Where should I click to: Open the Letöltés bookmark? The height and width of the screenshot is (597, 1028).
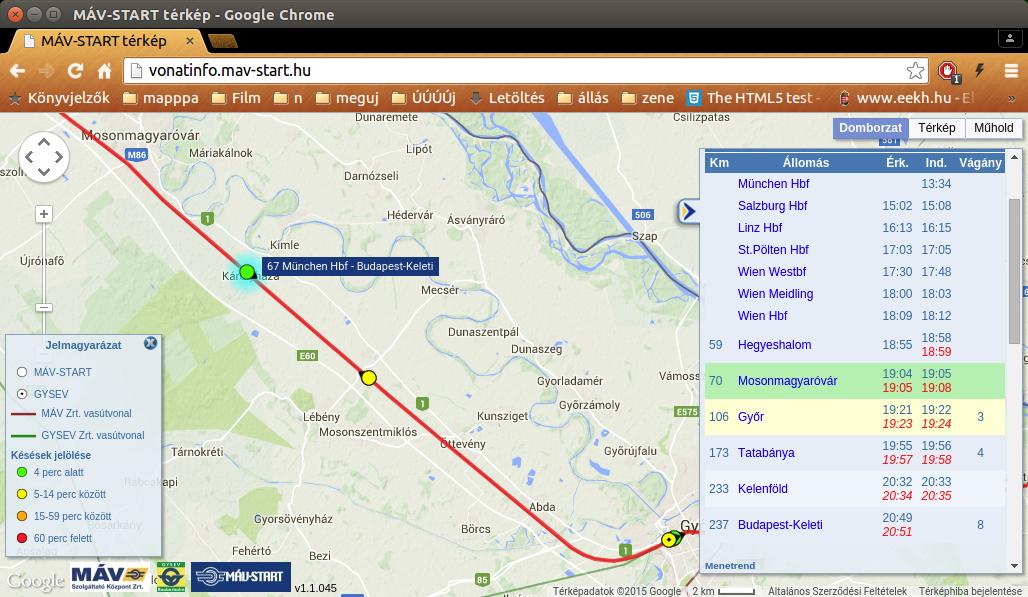pos(507,98)
